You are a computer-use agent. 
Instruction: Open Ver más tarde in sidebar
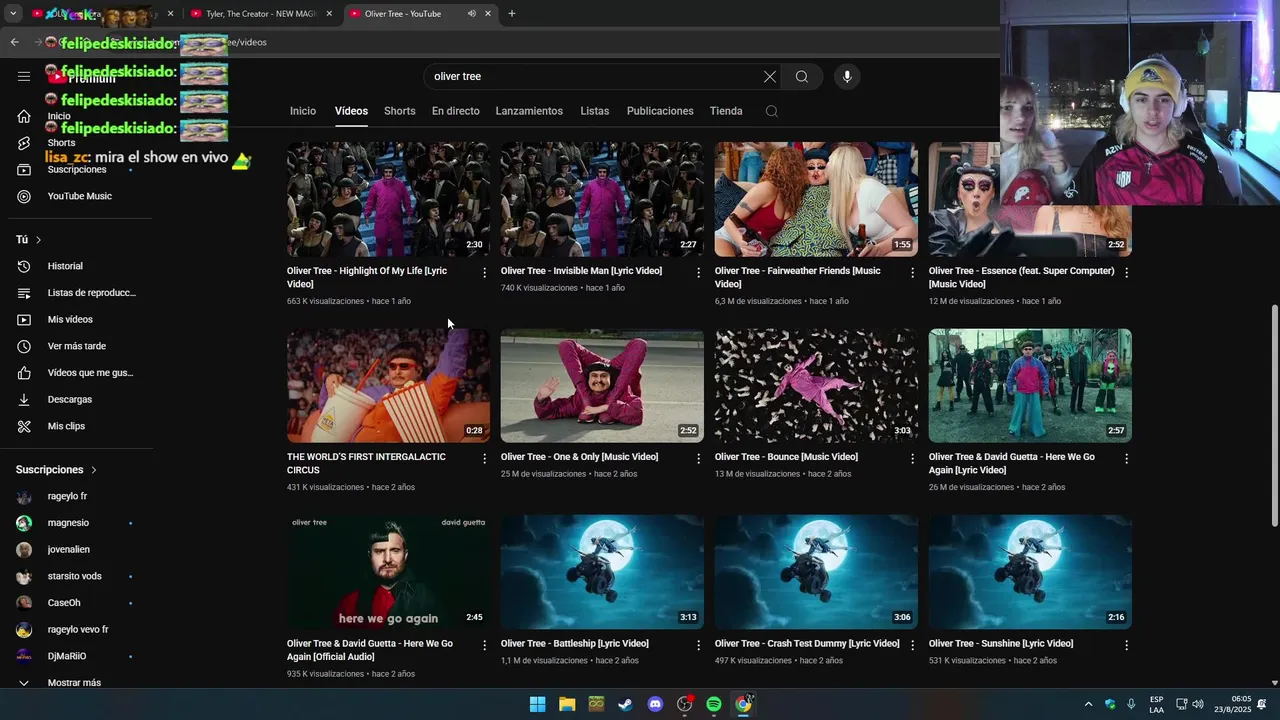point(76,346)
